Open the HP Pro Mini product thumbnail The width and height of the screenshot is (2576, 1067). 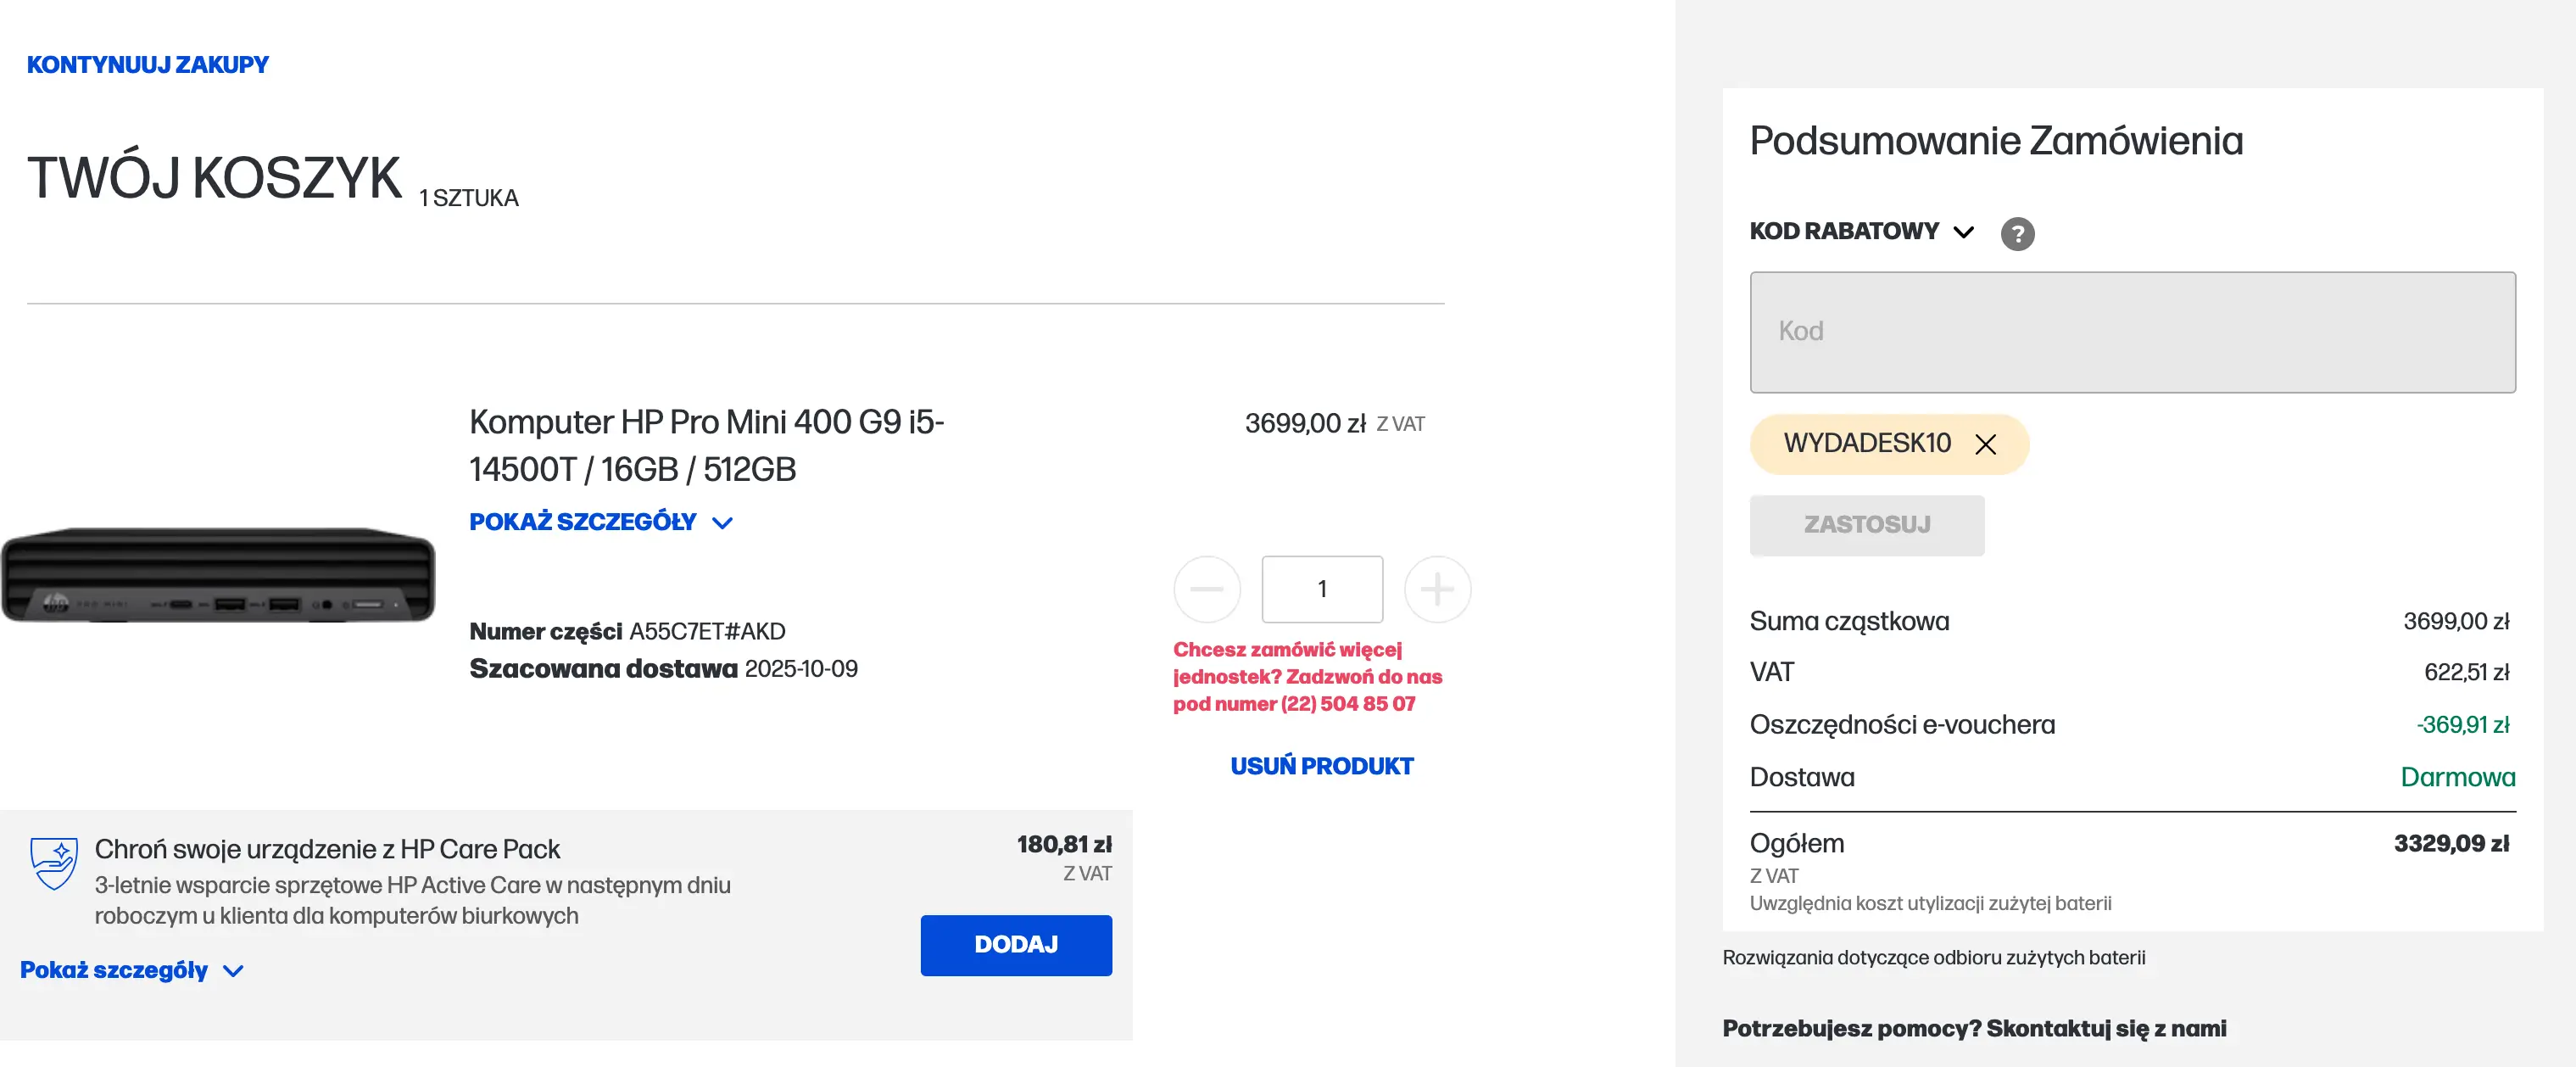tap(218, 575)
